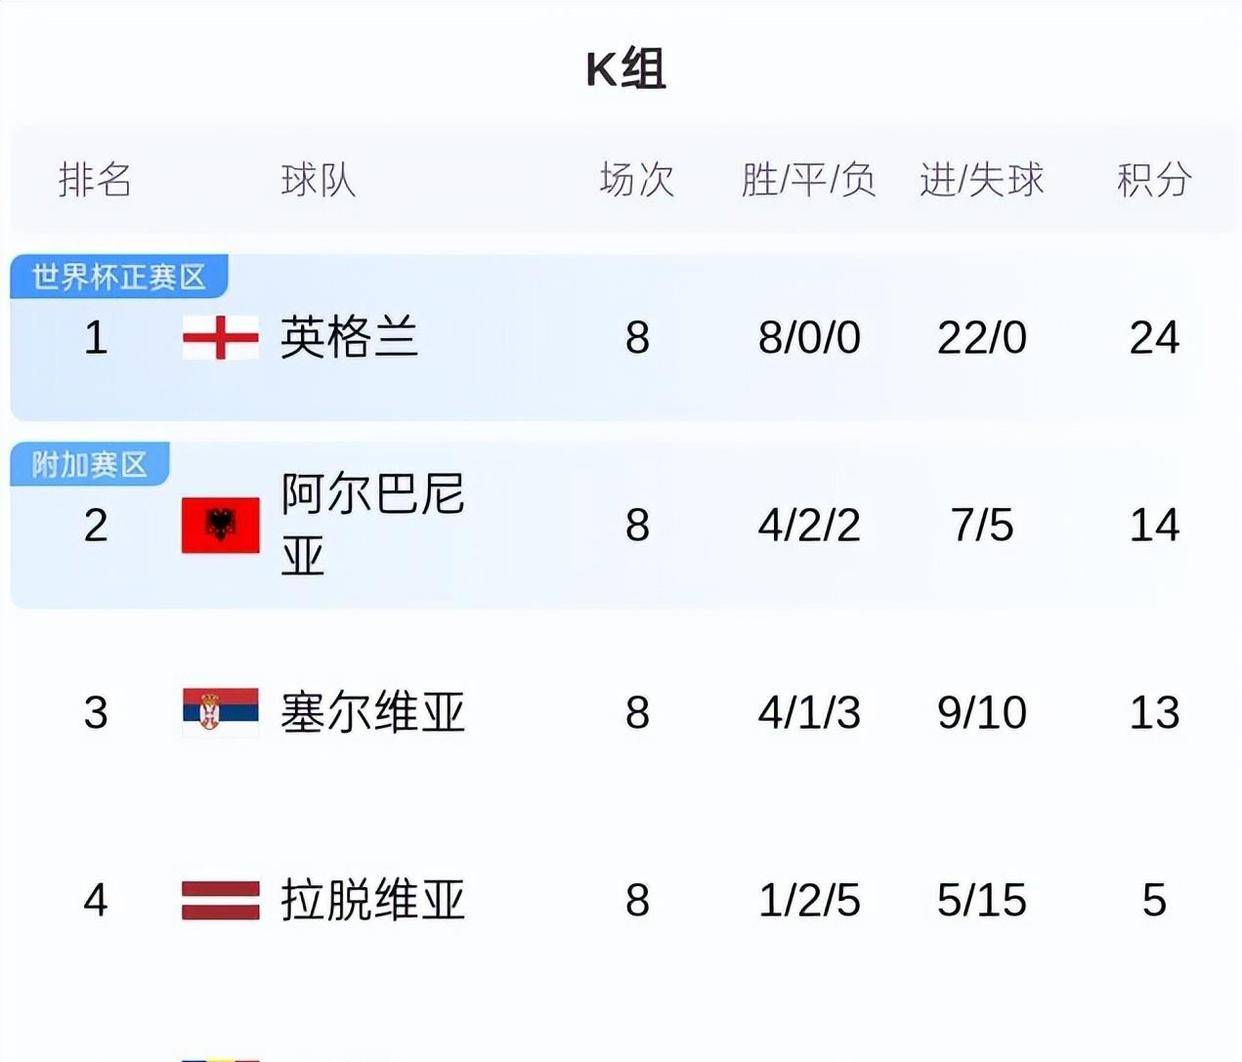Viewport: 1242px width, 1062px height.
Task: Click the Albanian double-headed eagle emblem
Action: (x=220, y=524)
